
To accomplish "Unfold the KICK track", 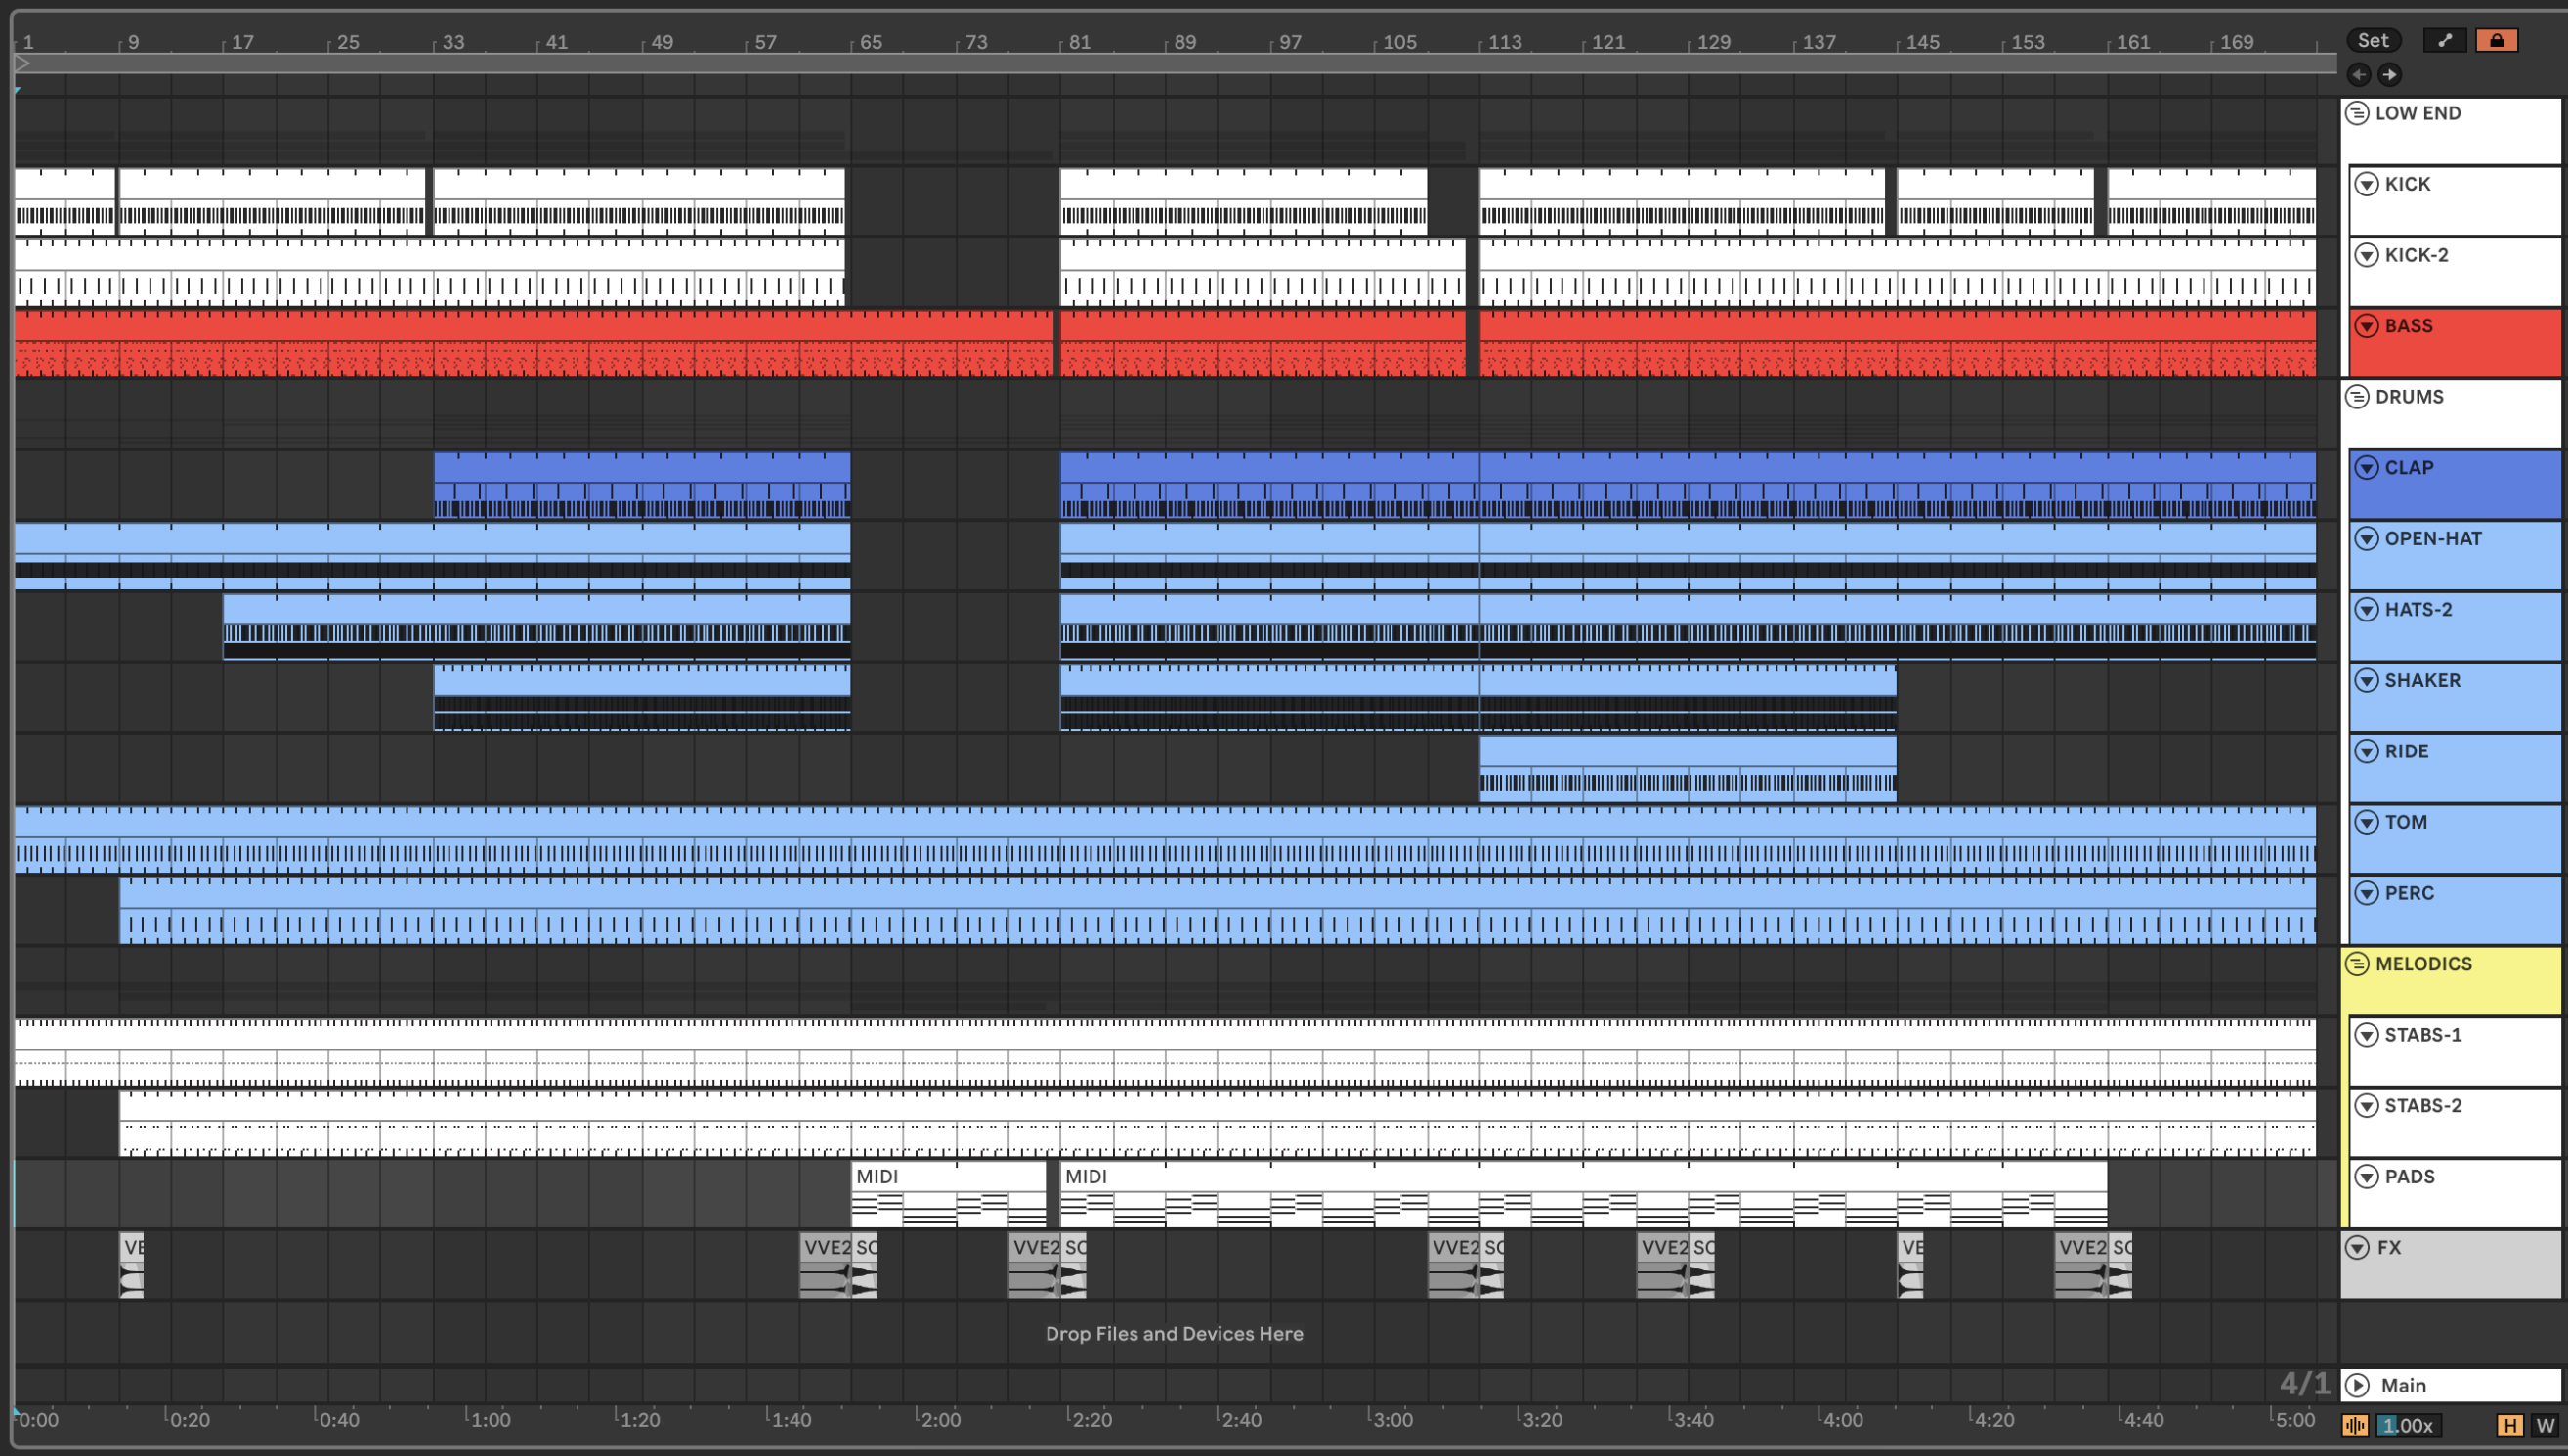I will 2366,184.
